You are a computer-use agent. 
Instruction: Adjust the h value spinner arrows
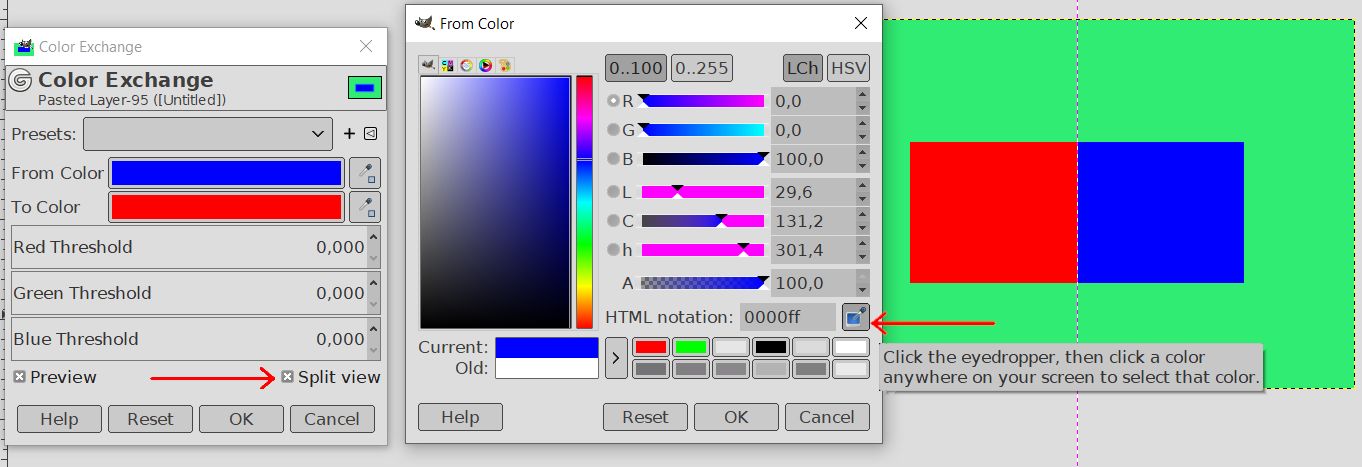(862, 250)
